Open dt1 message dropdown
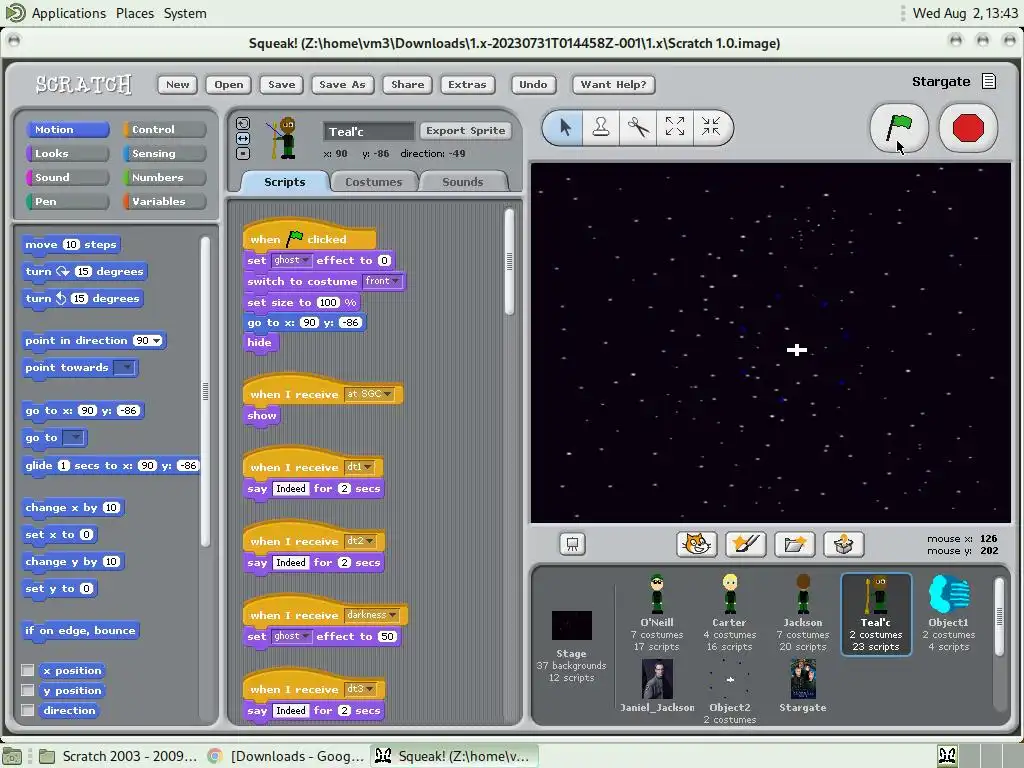Screen dimensions: 1024x768 [360, 467]
